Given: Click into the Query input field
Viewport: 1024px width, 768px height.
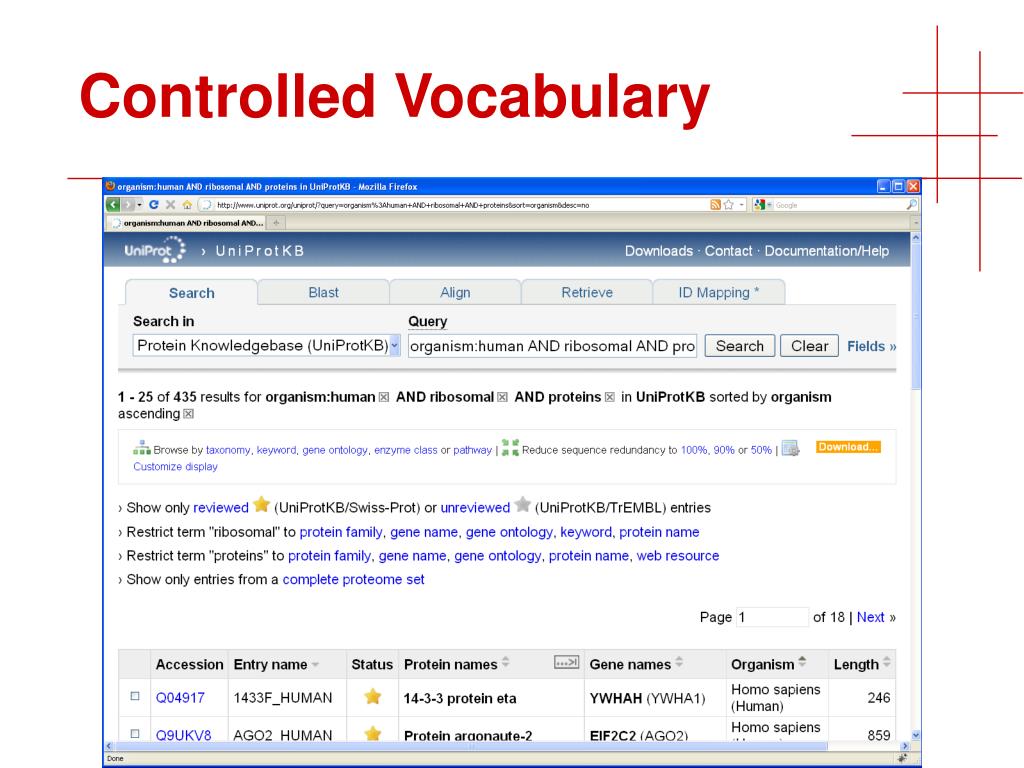Looking at the screenshot, I should (552, 345).
